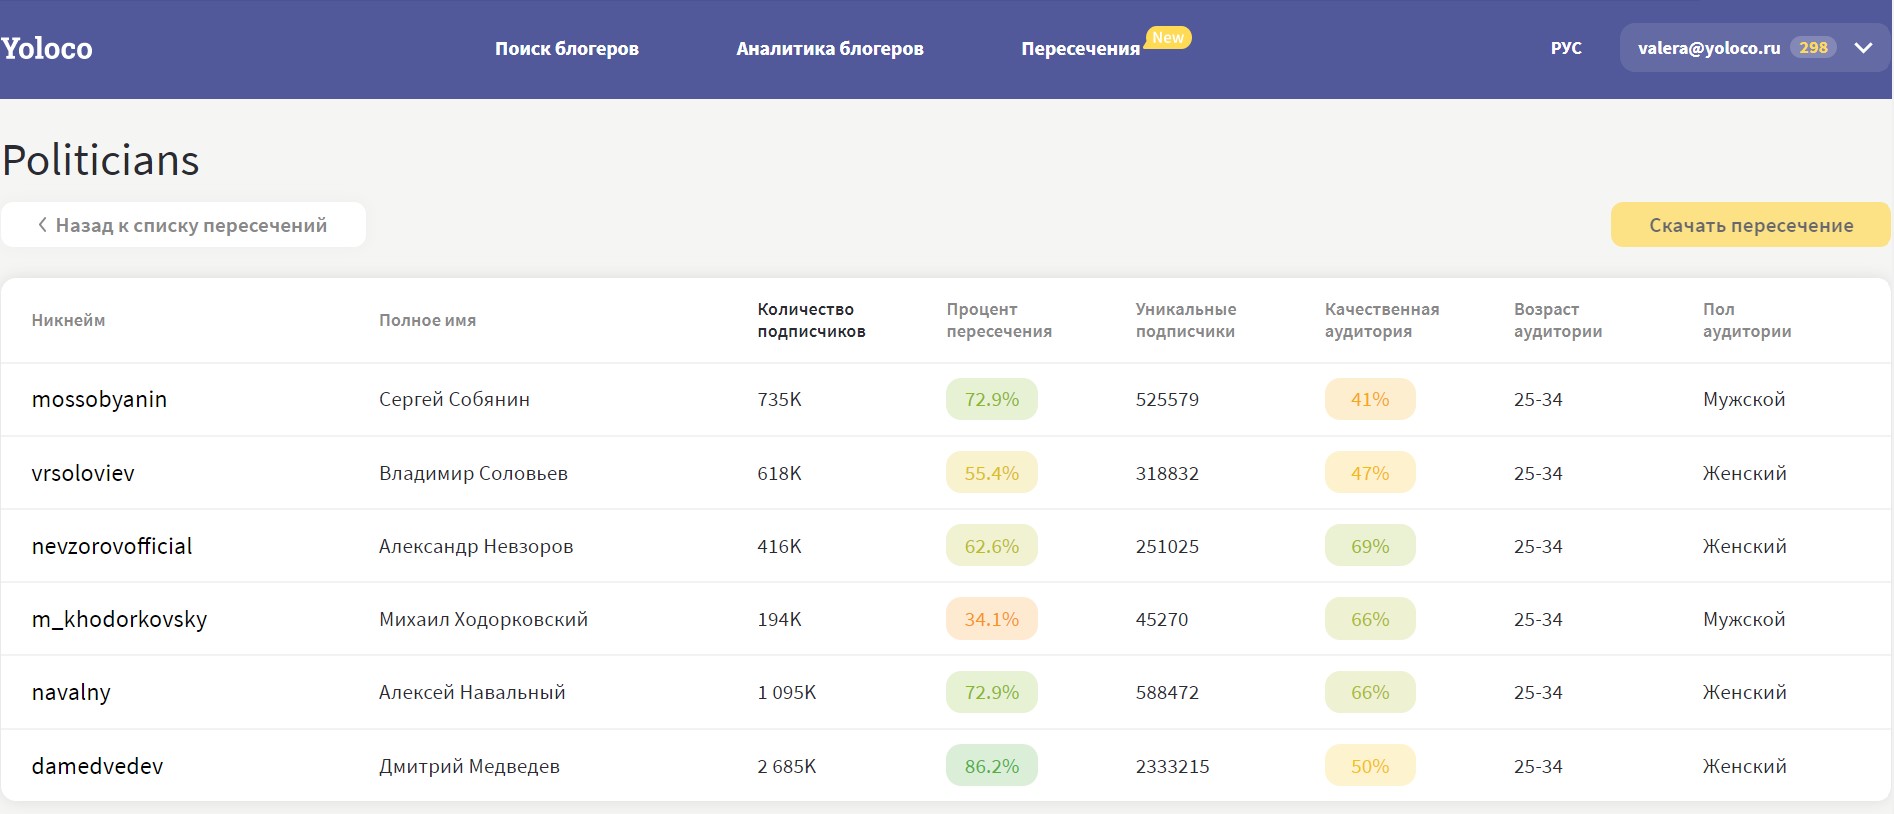Expand the account dropdown chevron
This screenshot has height=814, width=1894.
coord(1863,48)
